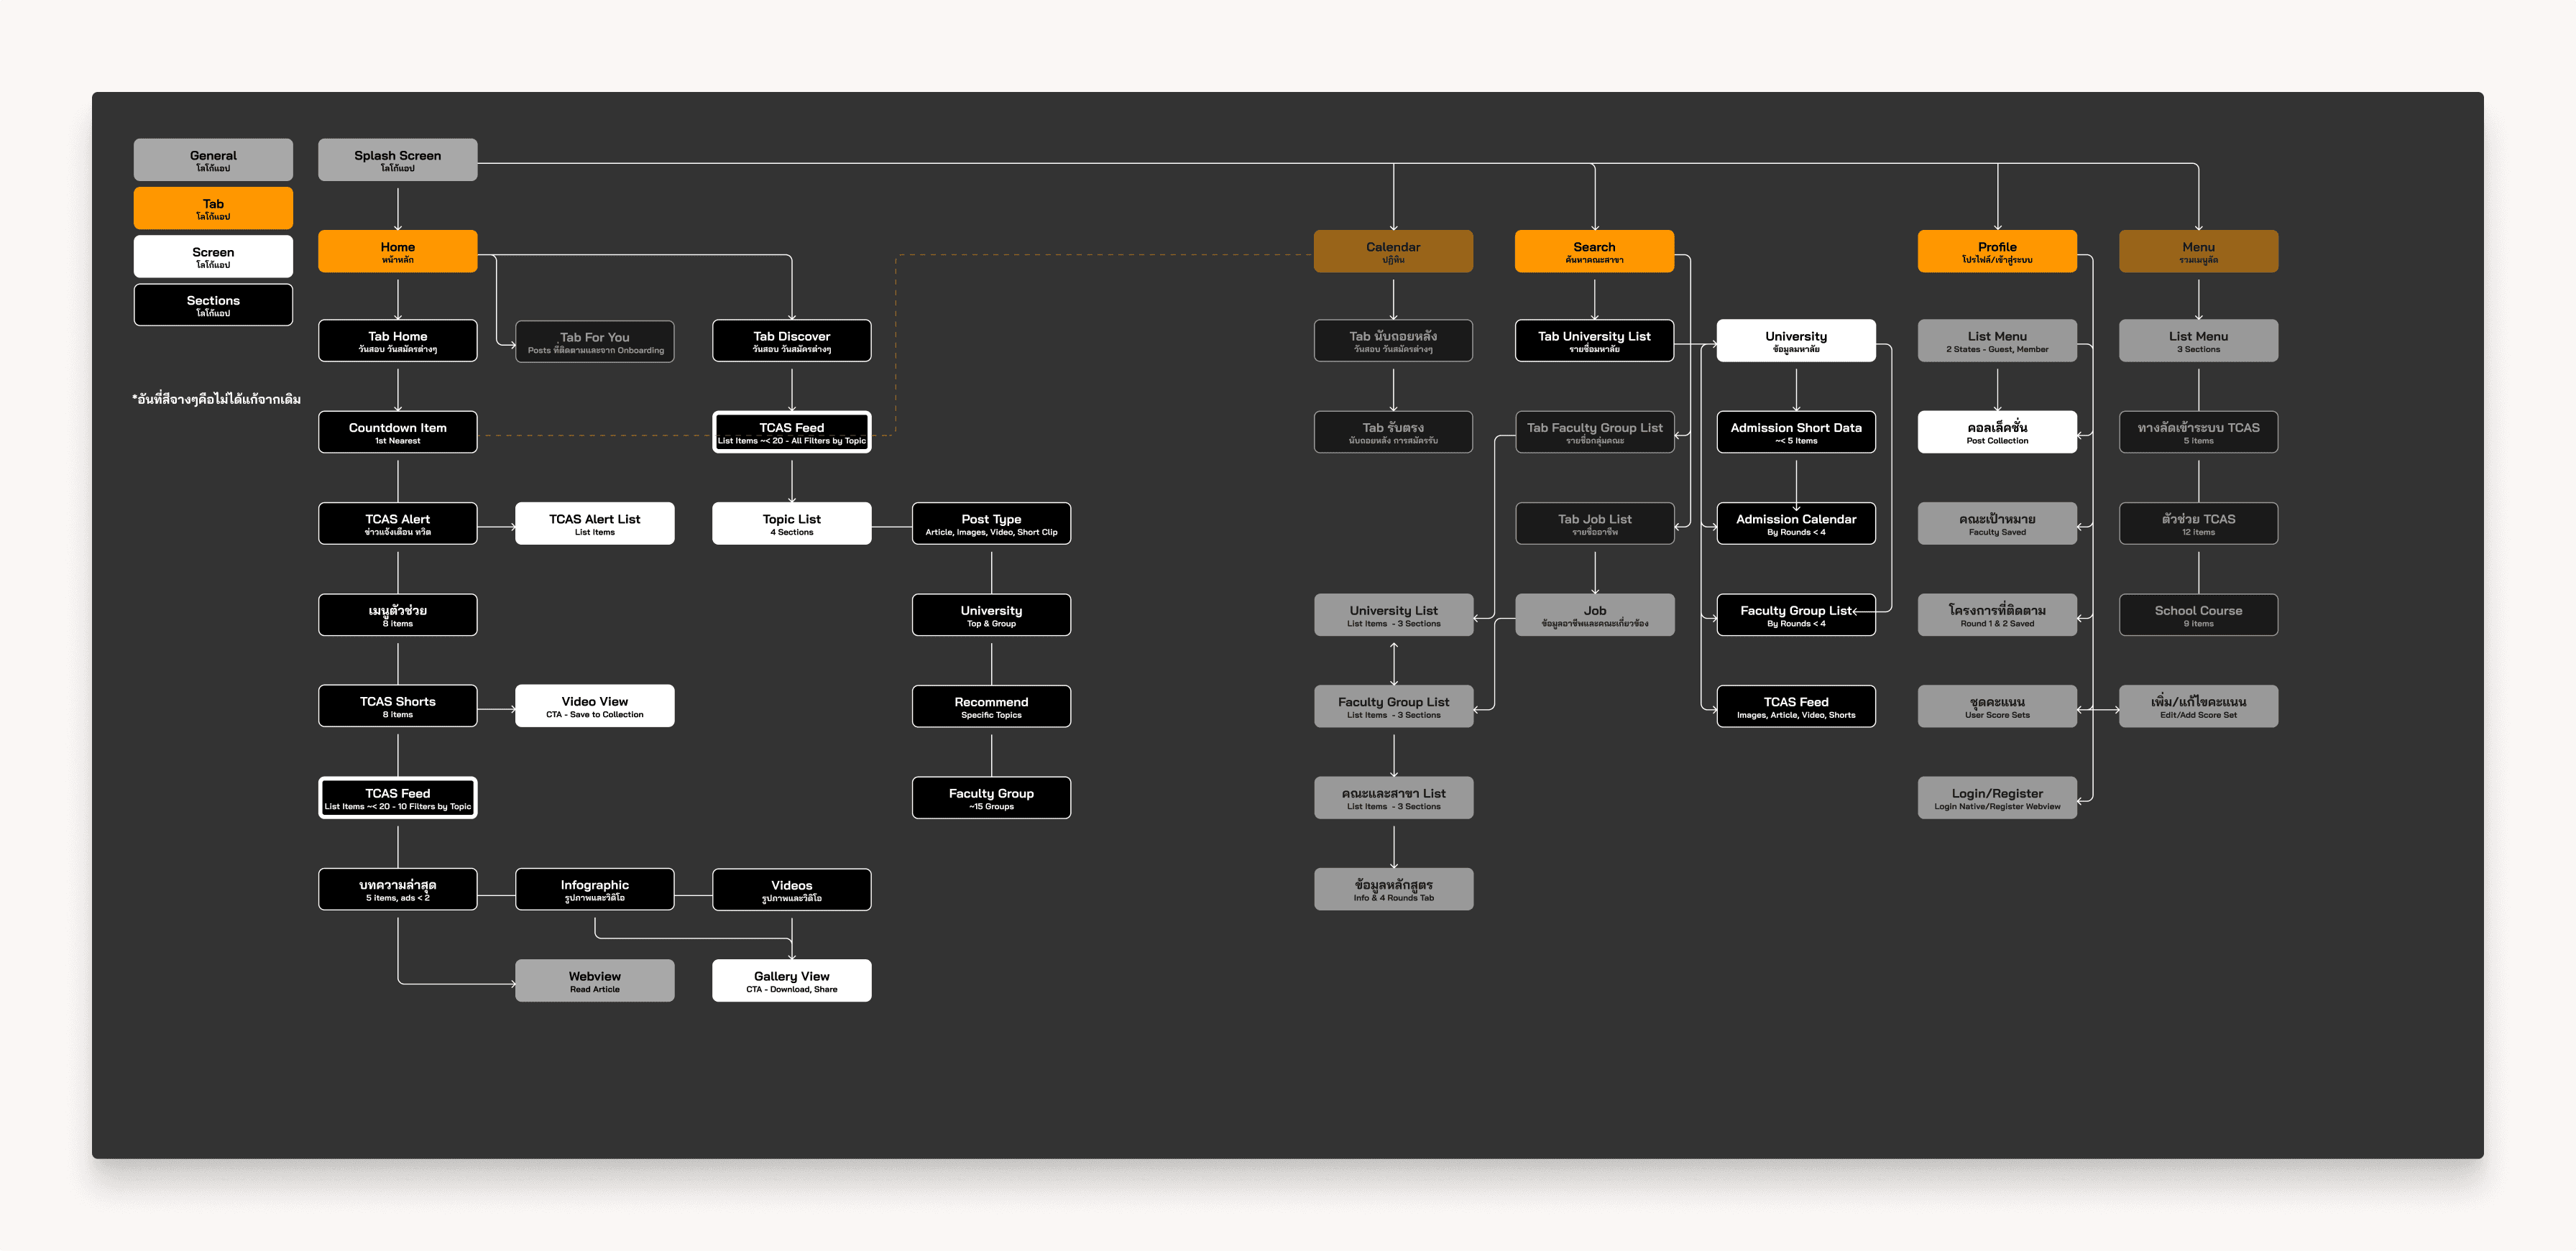Select the Countdown Item section box
2576x1251 pixels.
(397, 432)
